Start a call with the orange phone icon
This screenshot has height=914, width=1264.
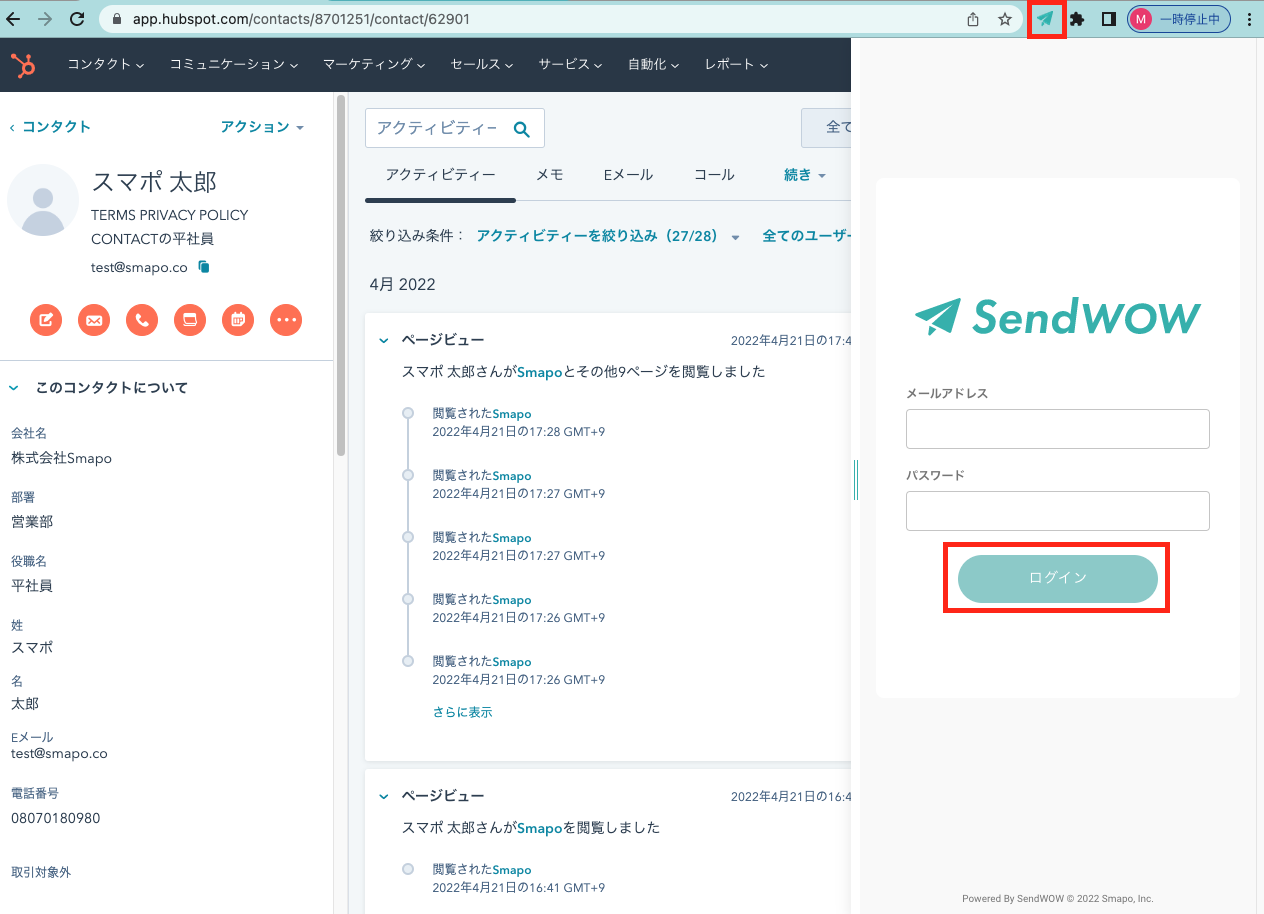[x=142, y=320]
